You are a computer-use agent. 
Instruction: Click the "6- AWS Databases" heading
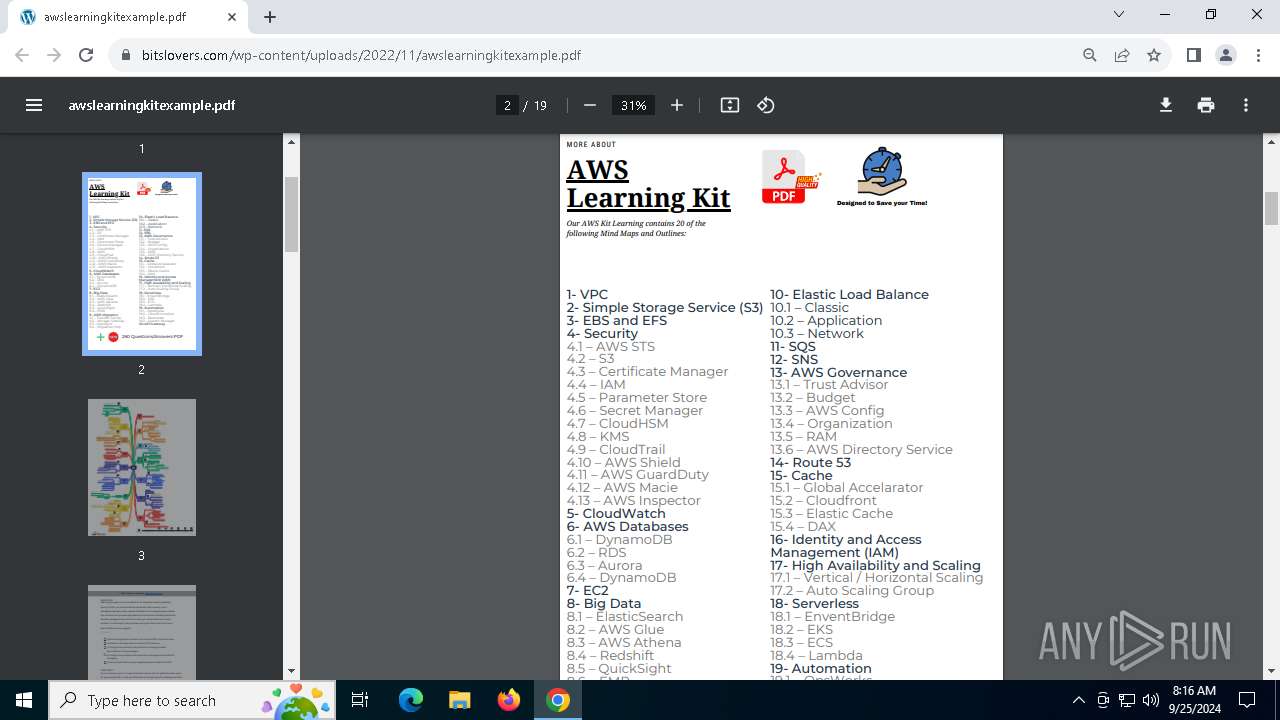[x=627, y=527]
